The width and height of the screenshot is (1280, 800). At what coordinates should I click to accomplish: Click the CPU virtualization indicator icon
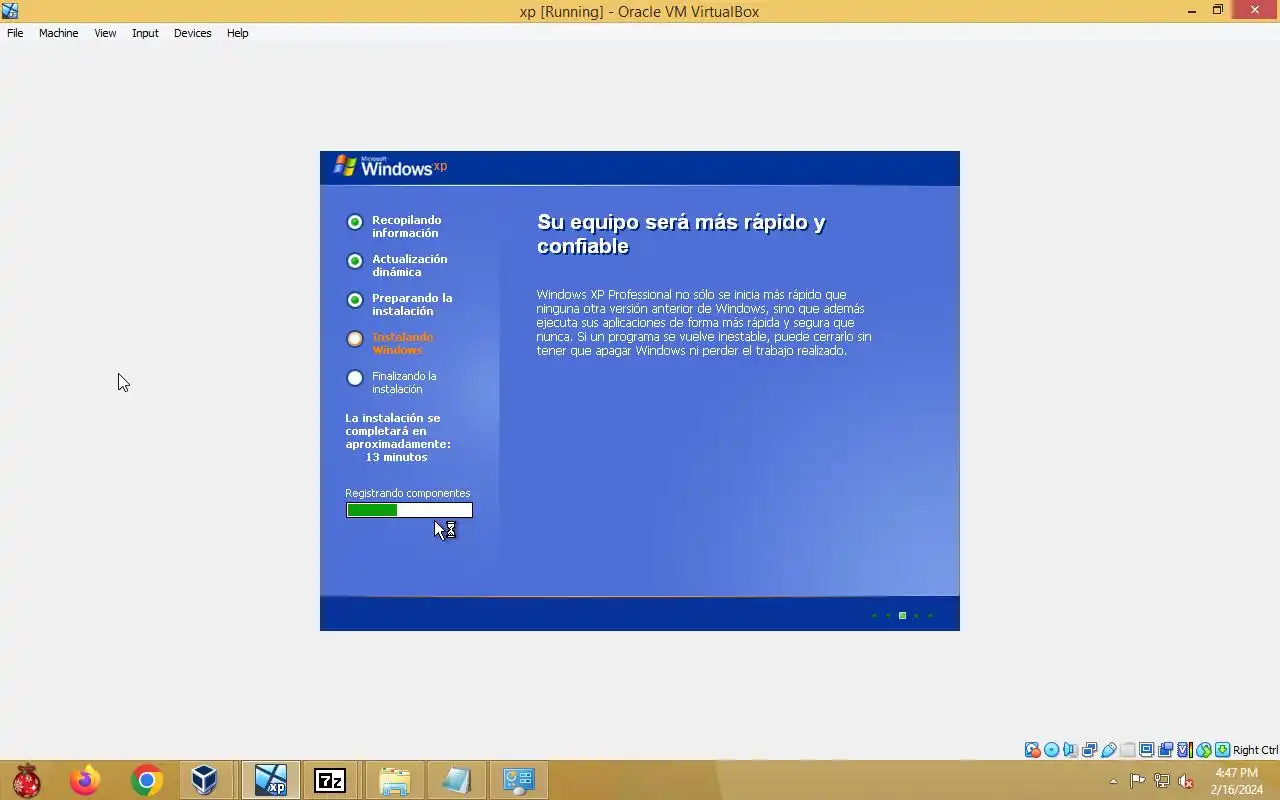[x=1184, y=750]
